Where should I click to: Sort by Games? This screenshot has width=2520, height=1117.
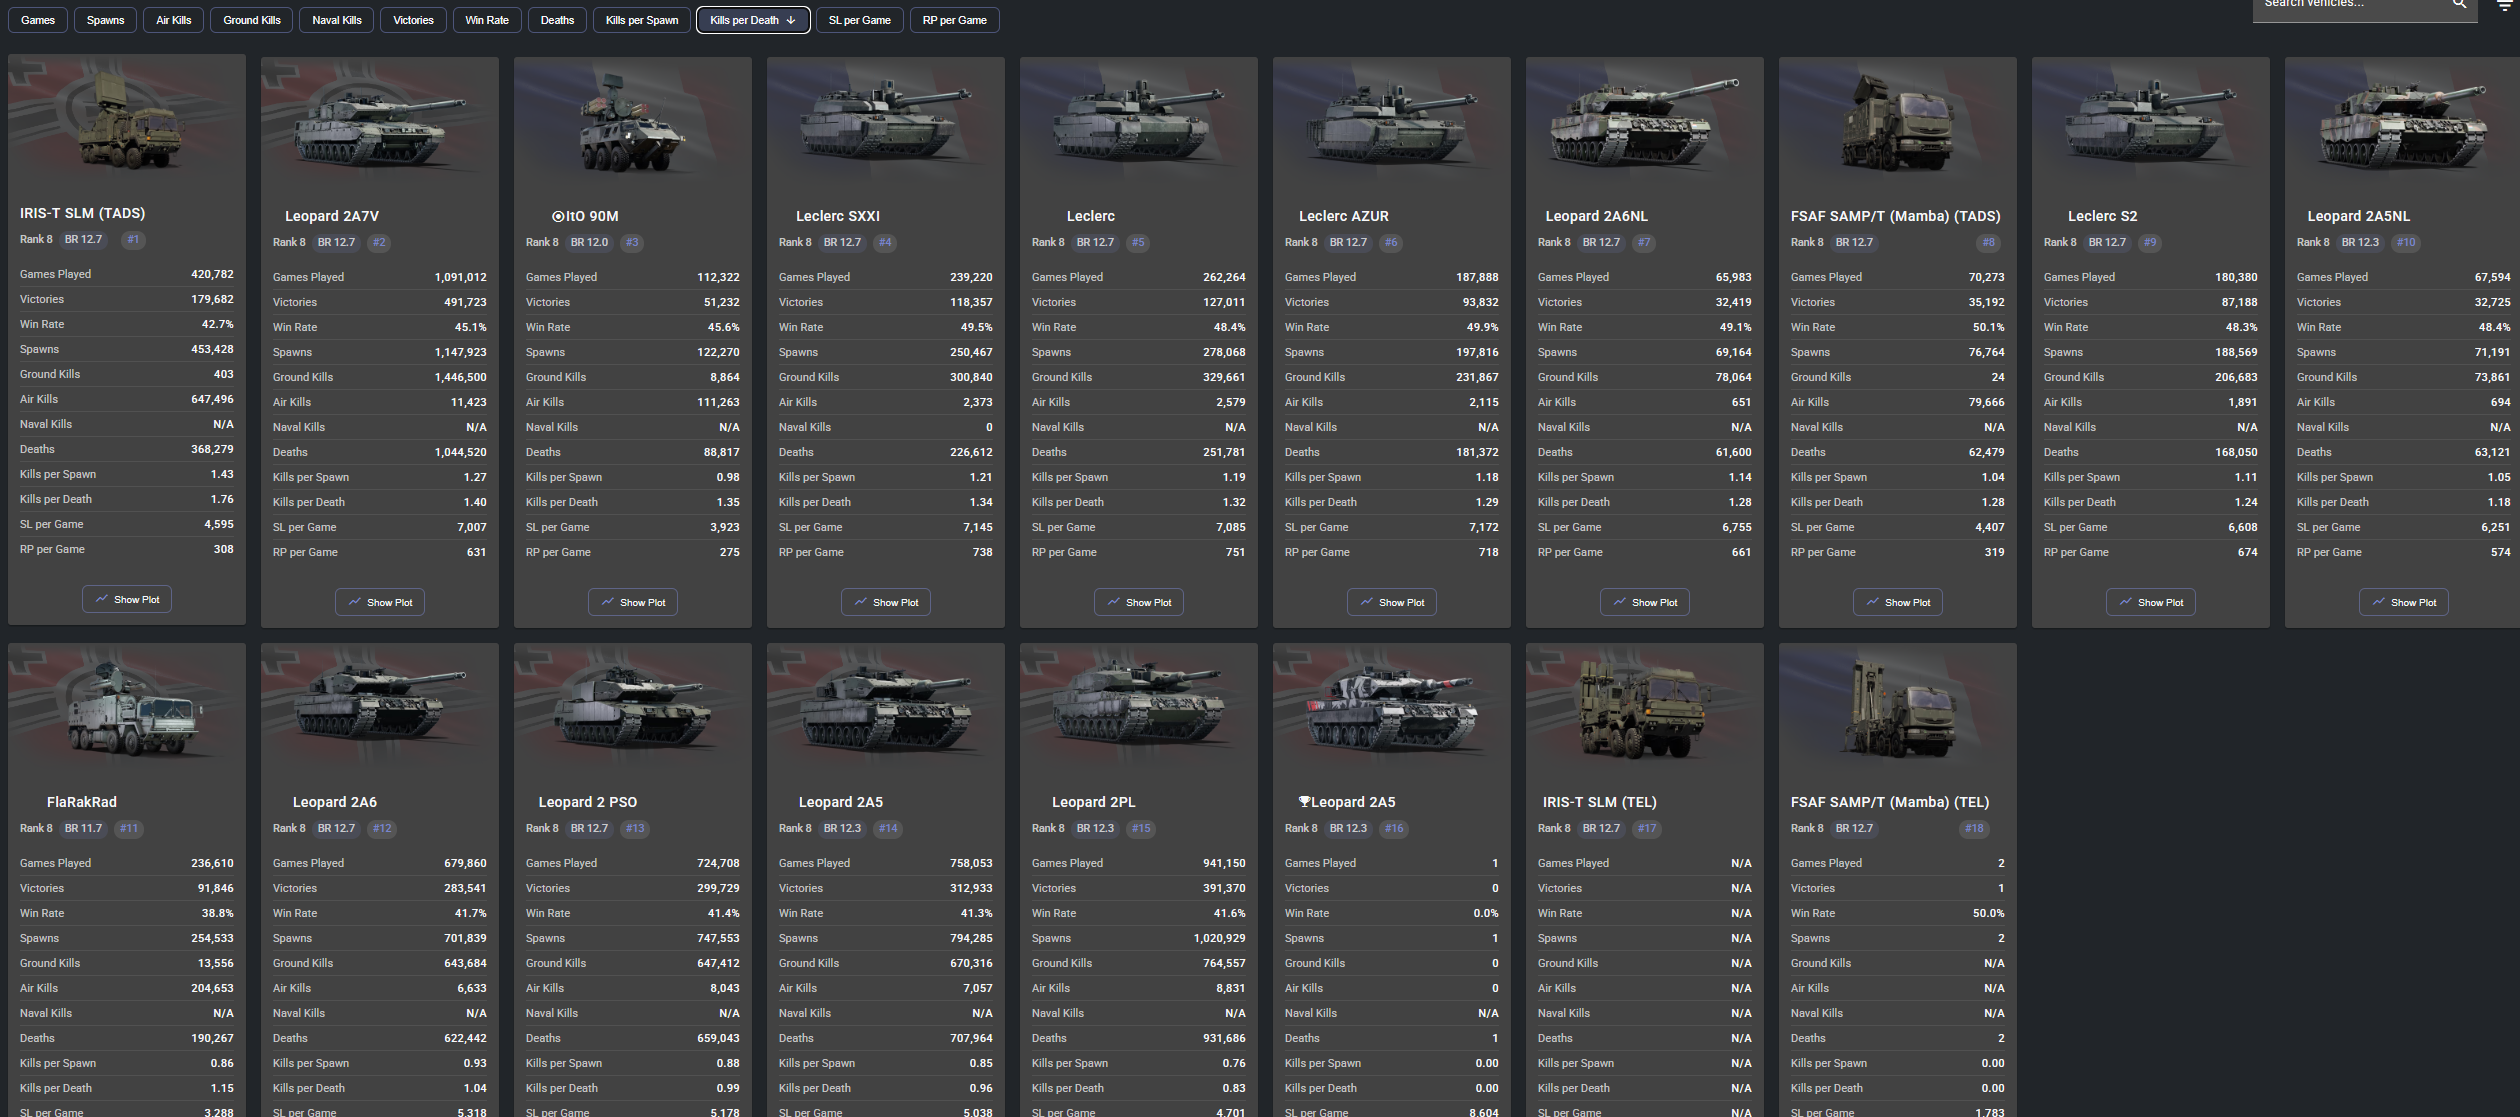pyautogui.click(x=38, y=20)
